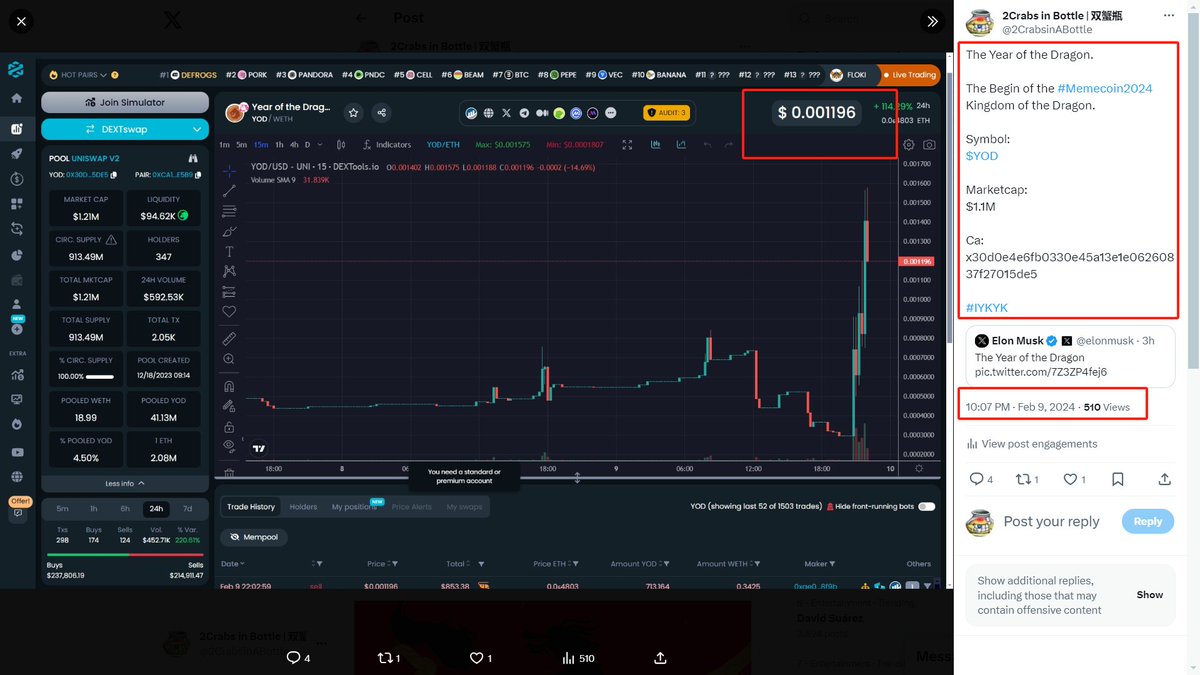Click the Join Simulator button
1200x675 pixels.
(125, 102)
